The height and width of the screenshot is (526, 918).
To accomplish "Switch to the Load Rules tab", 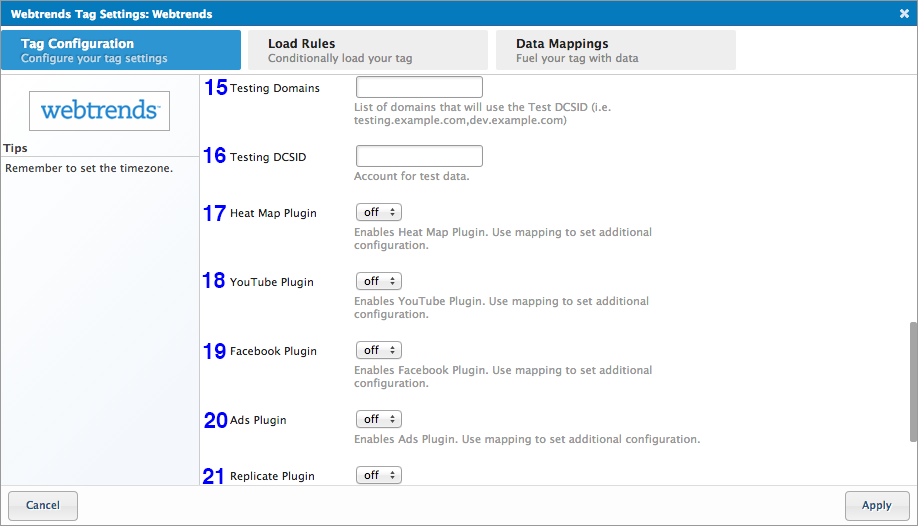I will (x=364, y=50).
